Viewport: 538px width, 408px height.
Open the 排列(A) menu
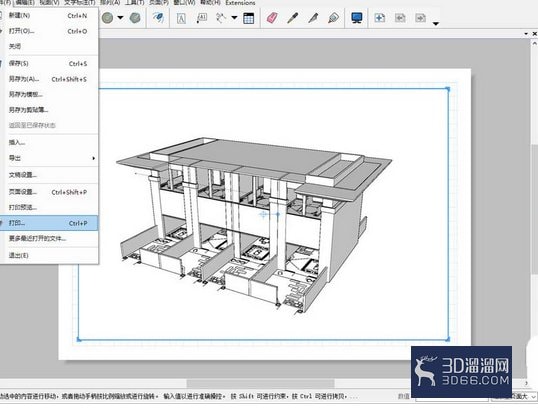point(110,2)
